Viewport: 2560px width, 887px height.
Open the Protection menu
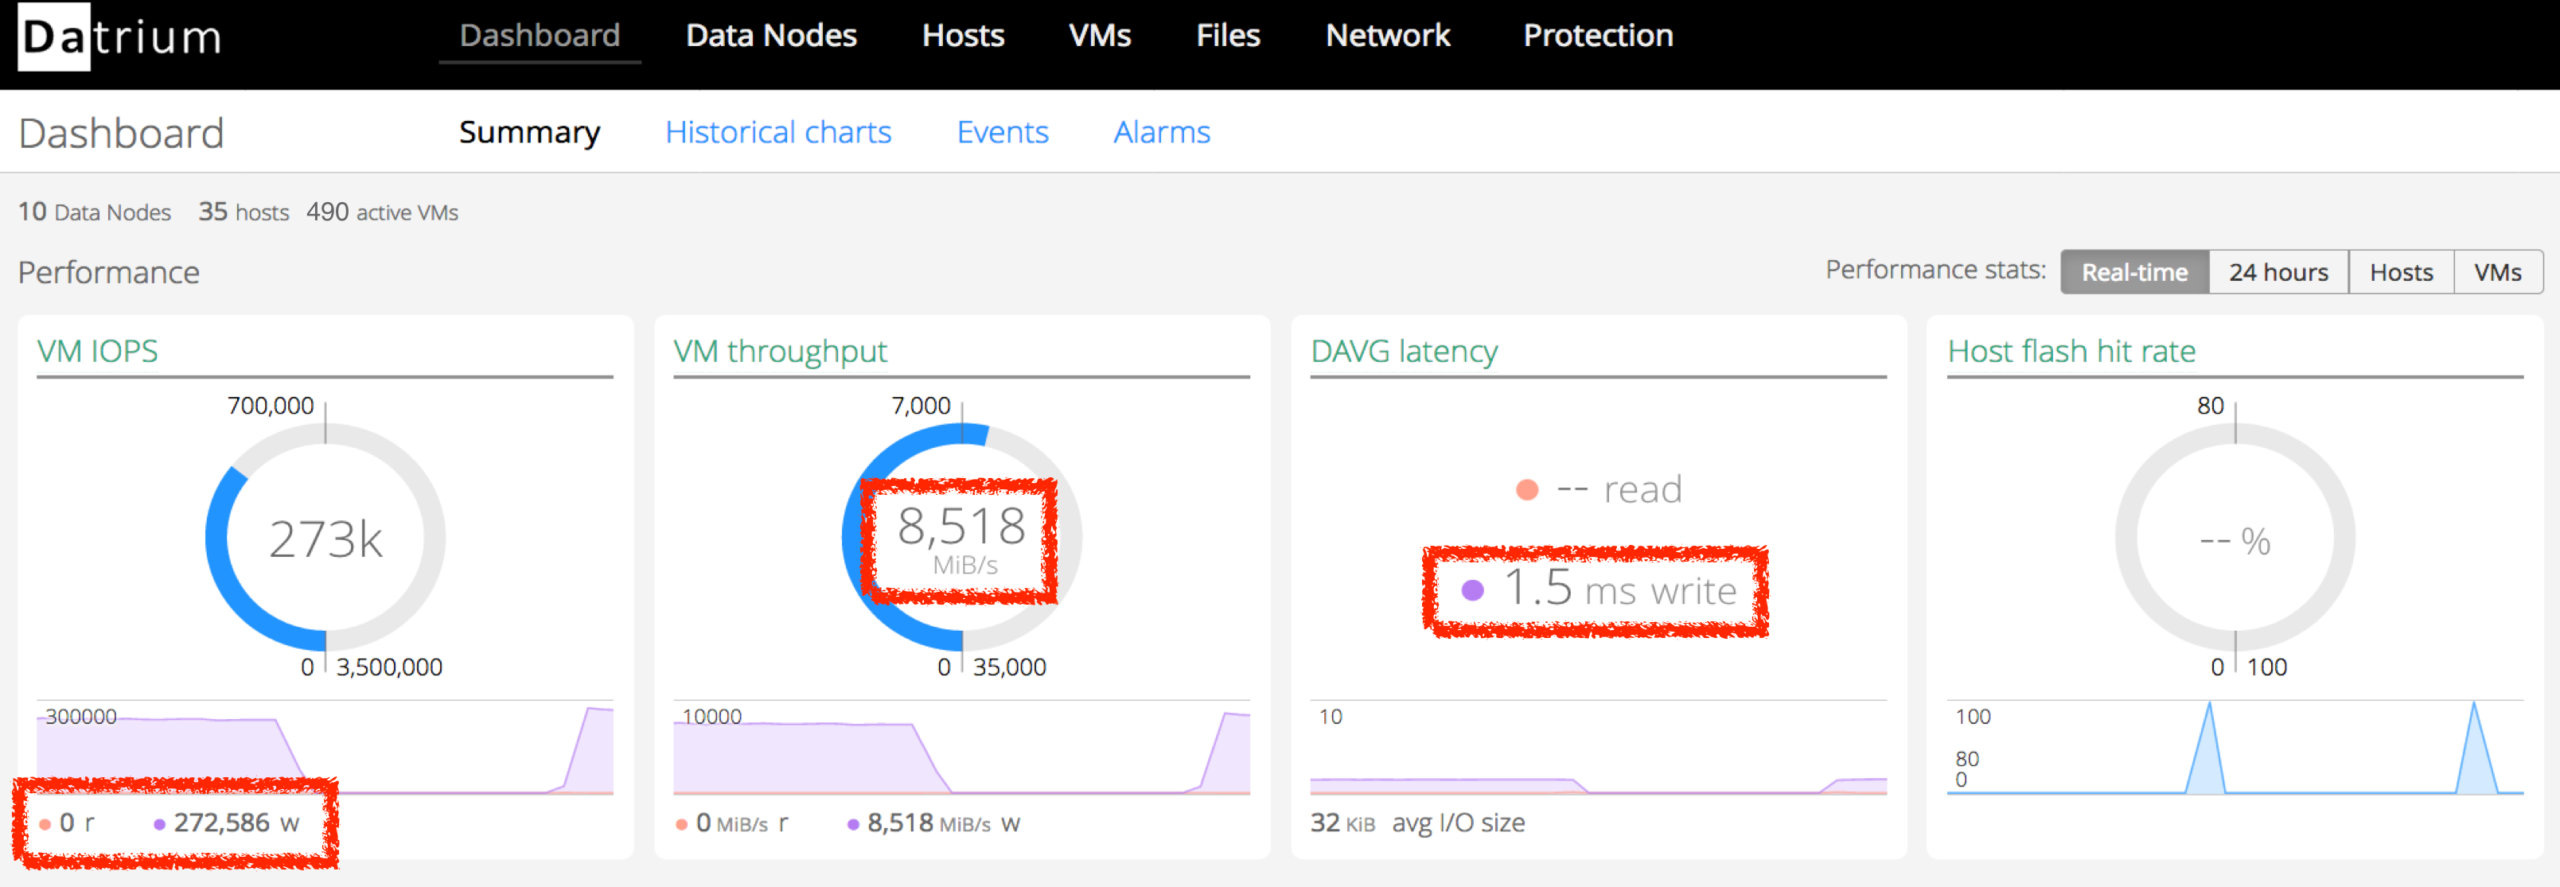(x=1598, y=36)
